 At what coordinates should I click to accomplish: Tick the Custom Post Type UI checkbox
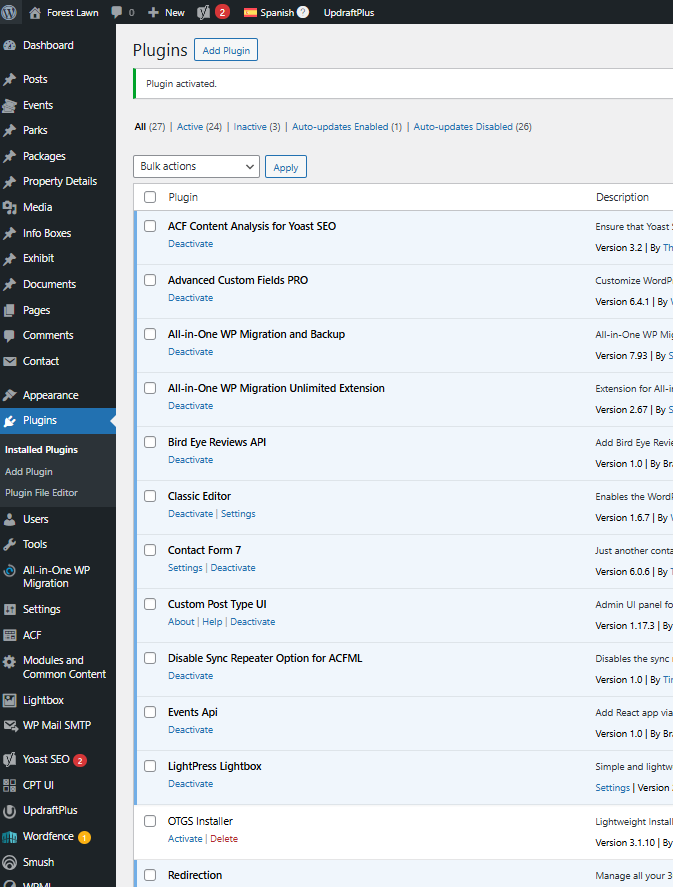(x=150, y=604)
